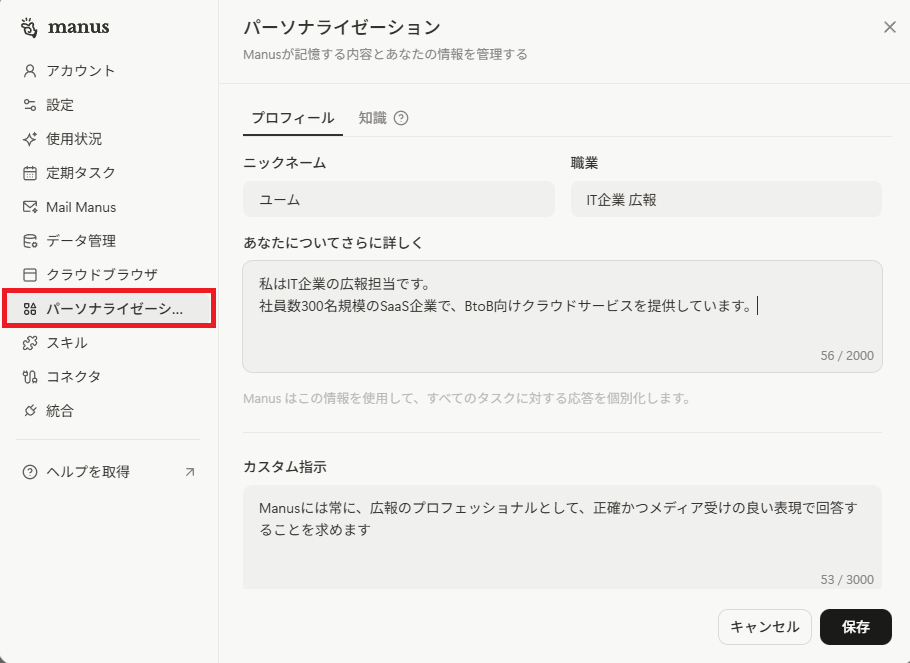Click the ニックネーム input field containing ユーム
The width and height of the screenshot is (910, 663).
click(399, 199)
